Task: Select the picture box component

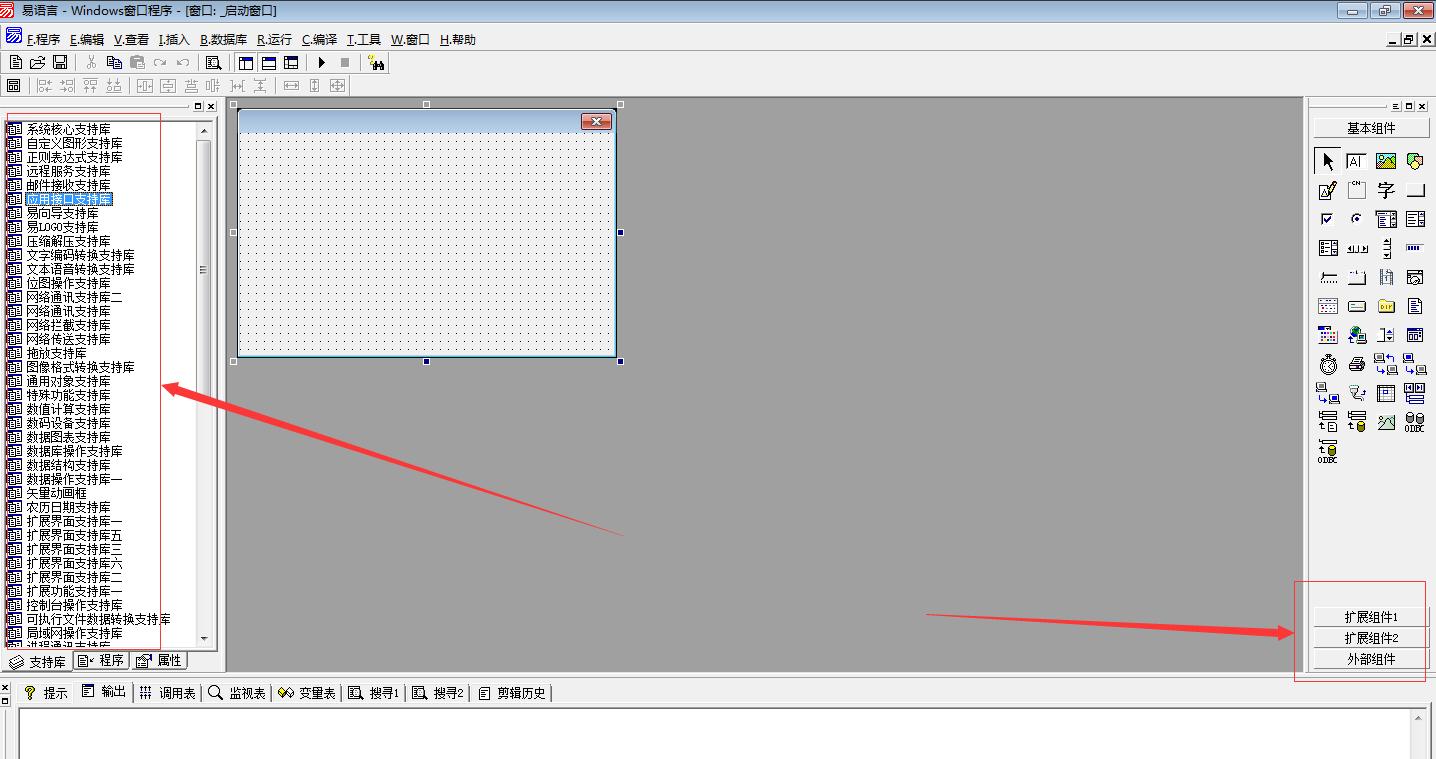Action: (x=1385, y=161)
